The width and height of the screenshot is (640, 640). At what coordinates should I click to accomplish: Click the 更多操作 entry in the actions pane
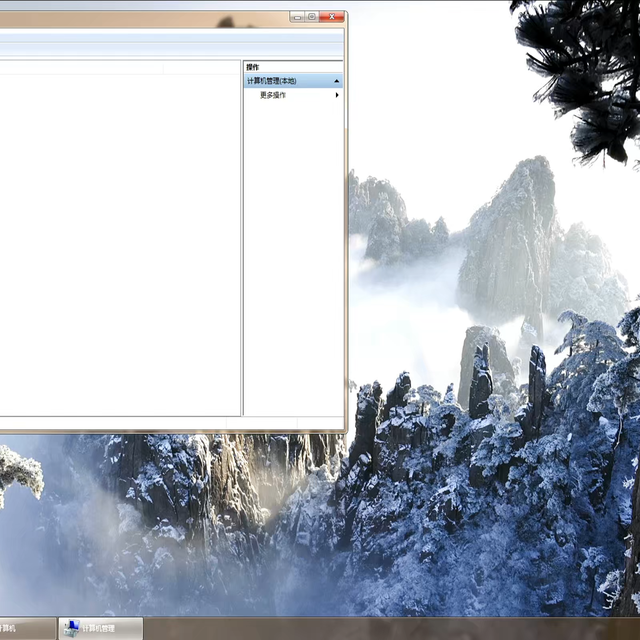[273, 95]
